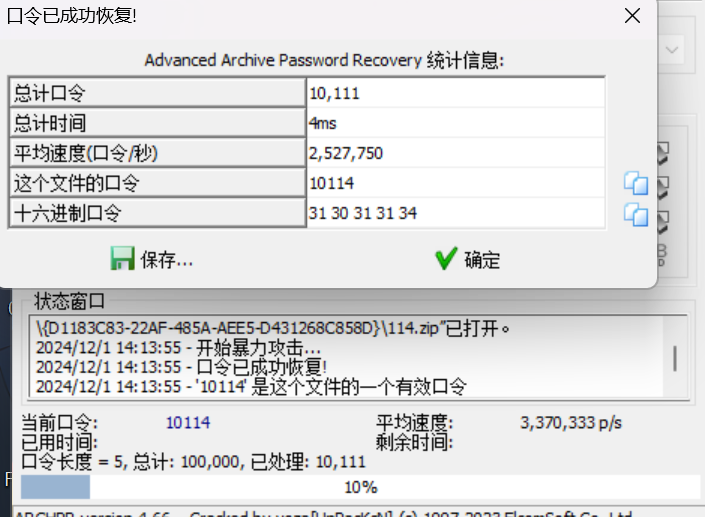
Task: Click the 这个文件的口令 row label
Action: tap(157, 183)
